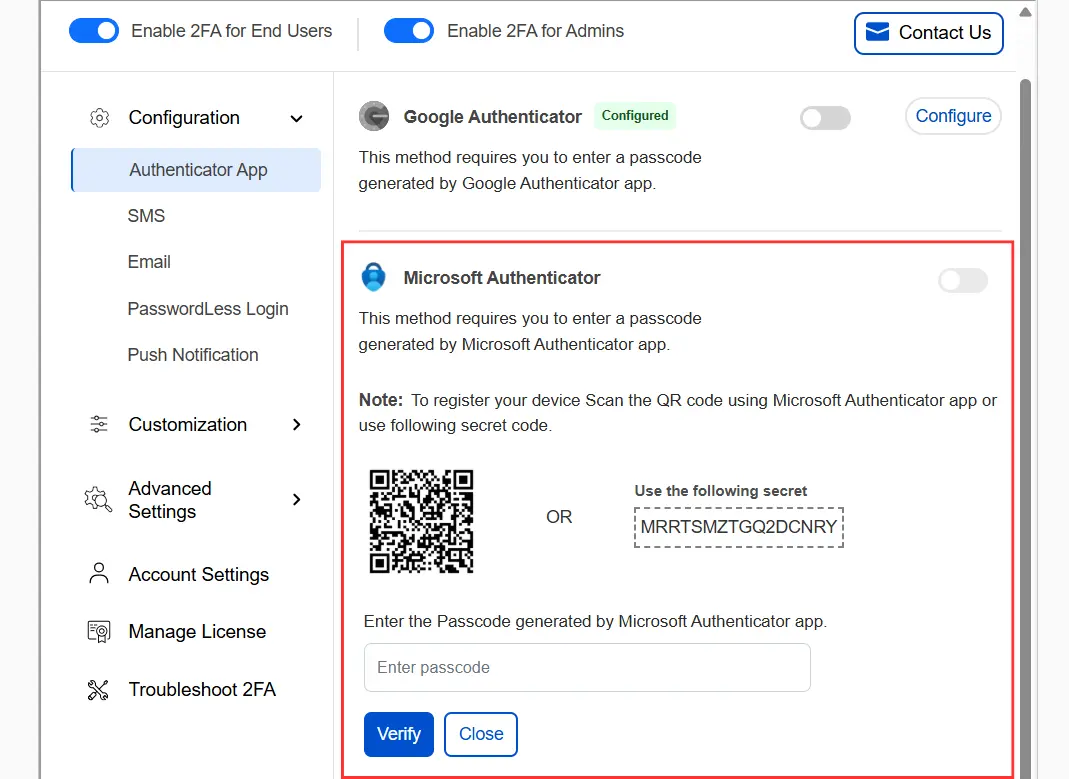The height and width of the screenshot is (779, 1069).
Task: Click the Microsoft Authenticator logo icon
Action: (x=373, y=277)
